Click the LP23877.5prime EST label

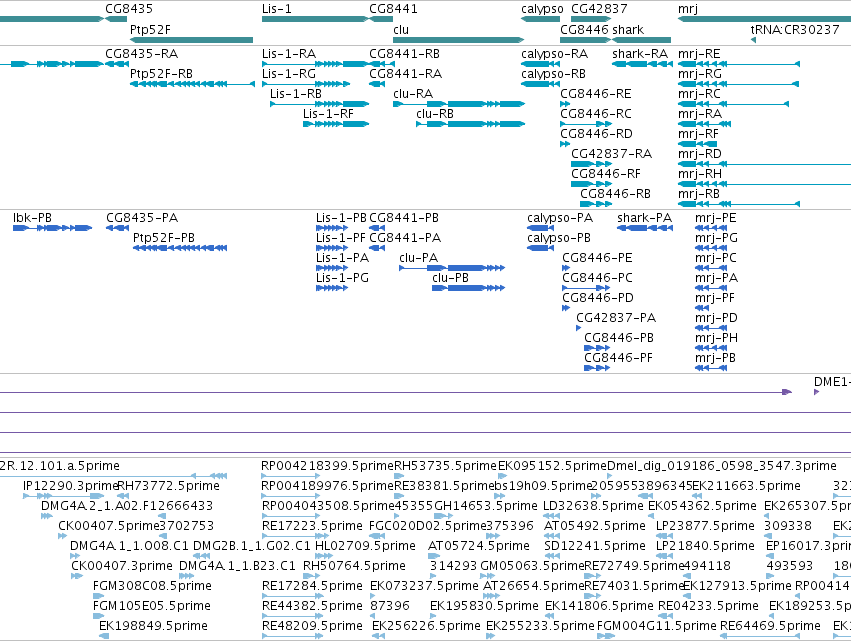click(x=706, y=526)
